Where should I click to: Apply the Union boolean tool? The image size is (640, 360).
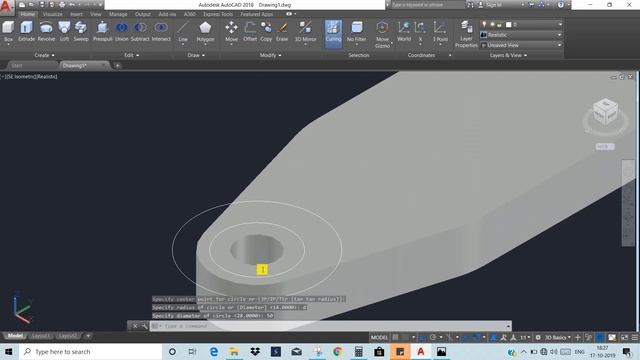coord(122,31)
